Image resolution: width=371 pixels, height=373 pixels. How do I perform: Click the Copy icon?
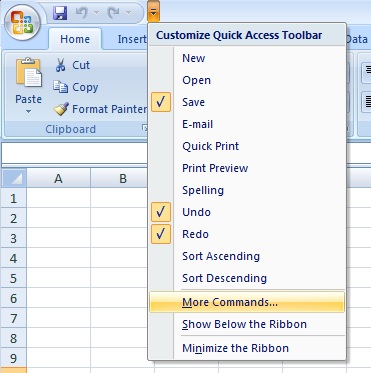(x=61, y=87)
